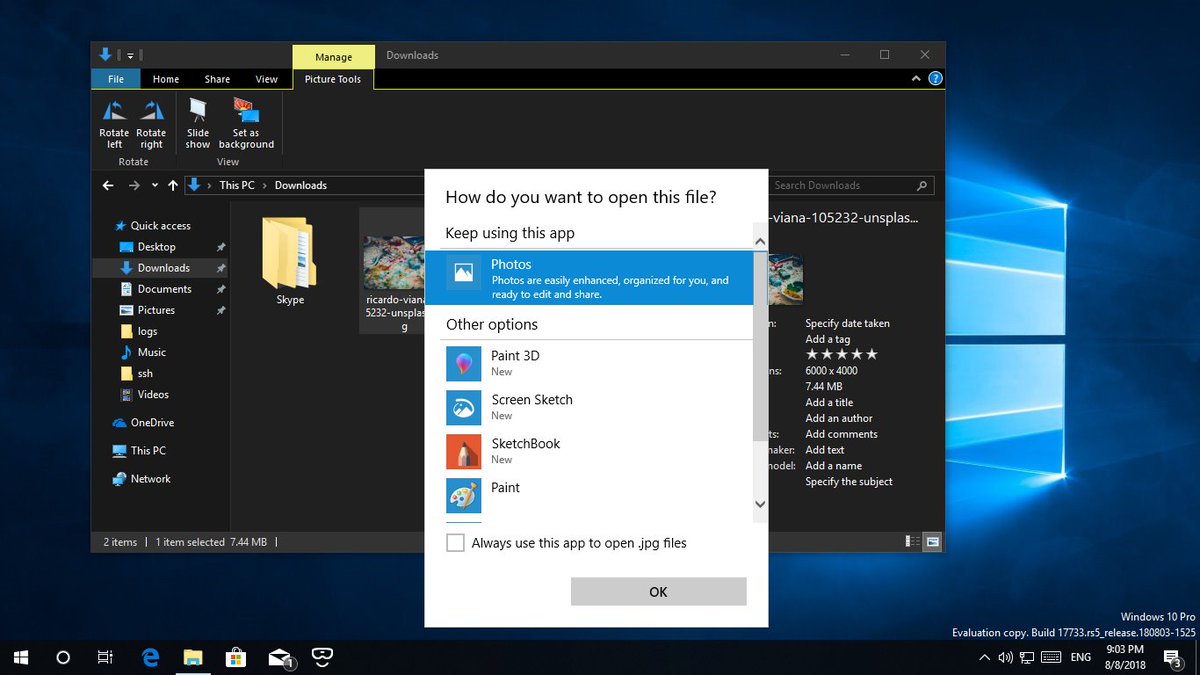Image resolution: width=1200 pixels, height=675 pixels.
Task: Click the Manage contextual tab
Action: (334, 57)
